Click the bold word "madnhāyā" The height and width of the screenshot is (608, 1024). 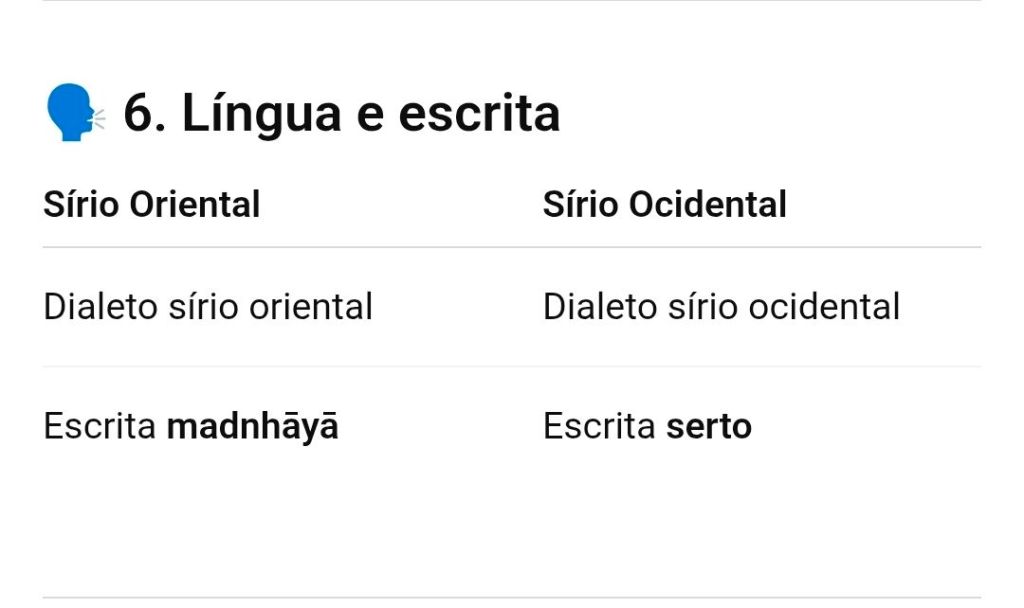(252, 427)
